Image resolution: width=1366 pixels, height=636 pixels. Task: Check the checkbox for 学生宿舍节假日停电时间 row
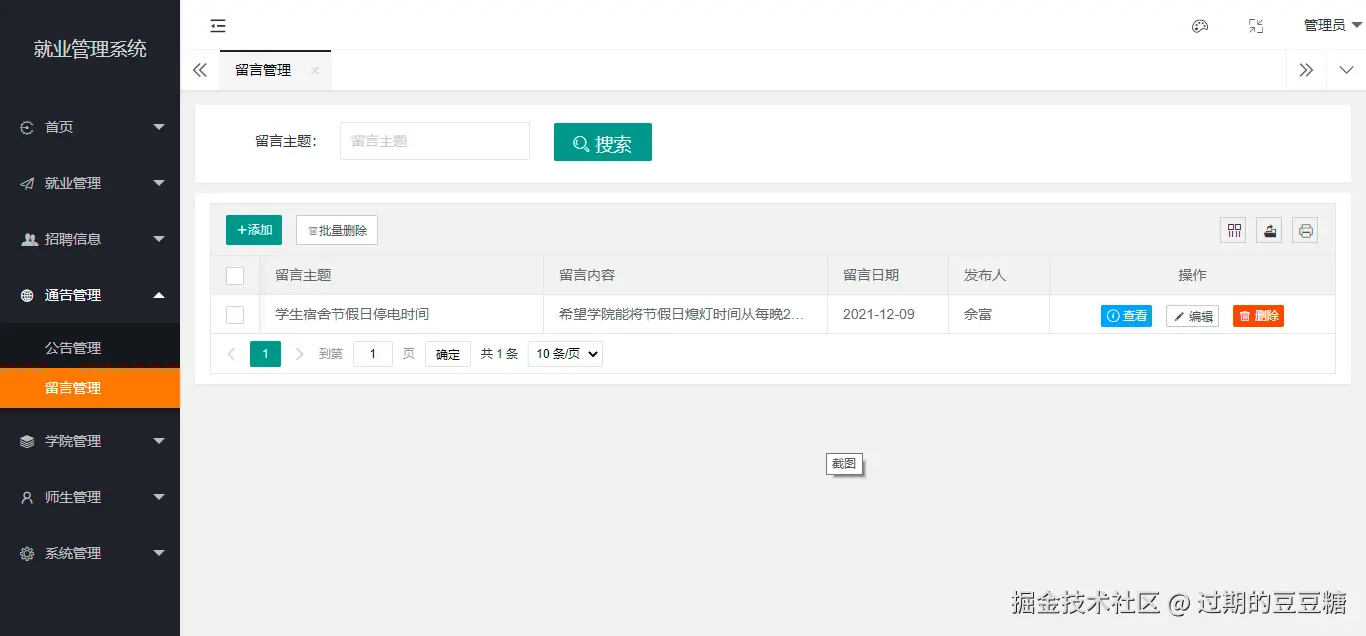236,313
